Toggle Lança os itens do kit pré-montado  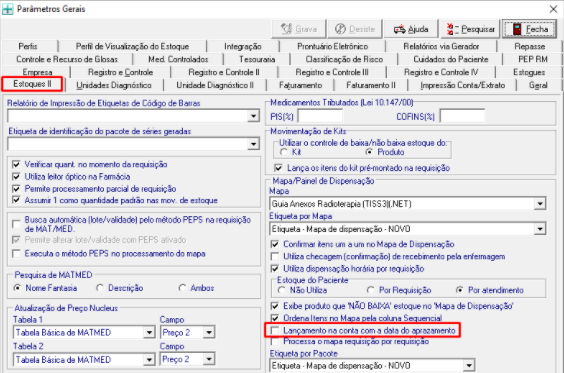(x=278, y=168)
